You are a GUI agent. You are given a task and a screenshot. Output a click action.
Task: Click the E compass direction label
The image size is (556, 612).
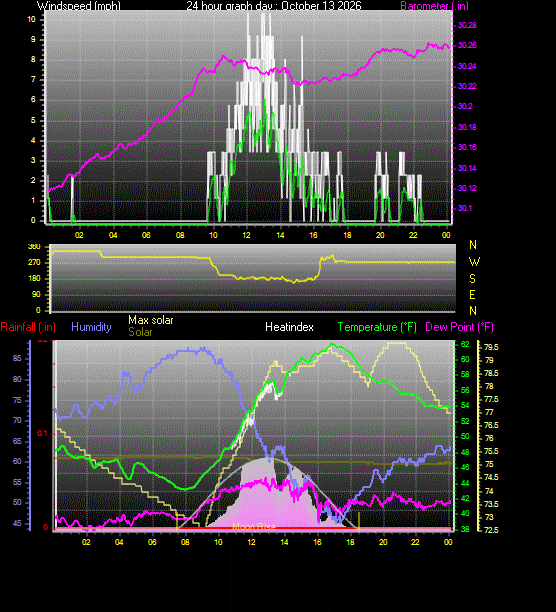pos(473,295)
